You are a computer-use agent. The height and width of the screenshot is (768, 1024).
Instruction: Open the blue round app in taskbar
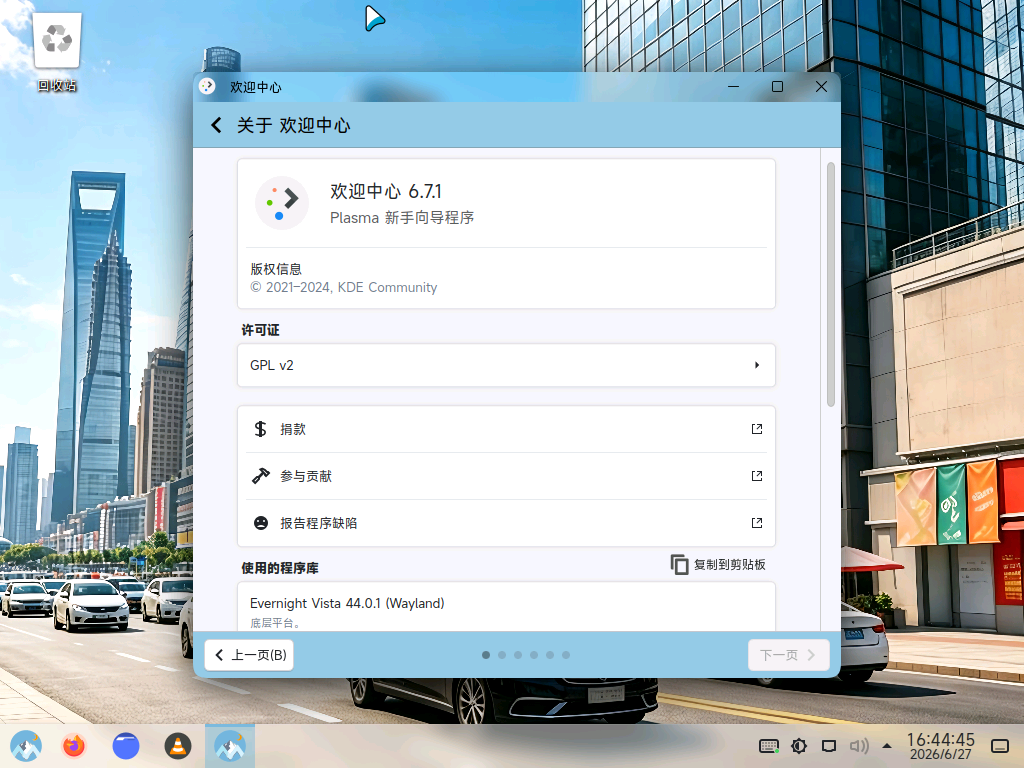click(x=126, y=746)
